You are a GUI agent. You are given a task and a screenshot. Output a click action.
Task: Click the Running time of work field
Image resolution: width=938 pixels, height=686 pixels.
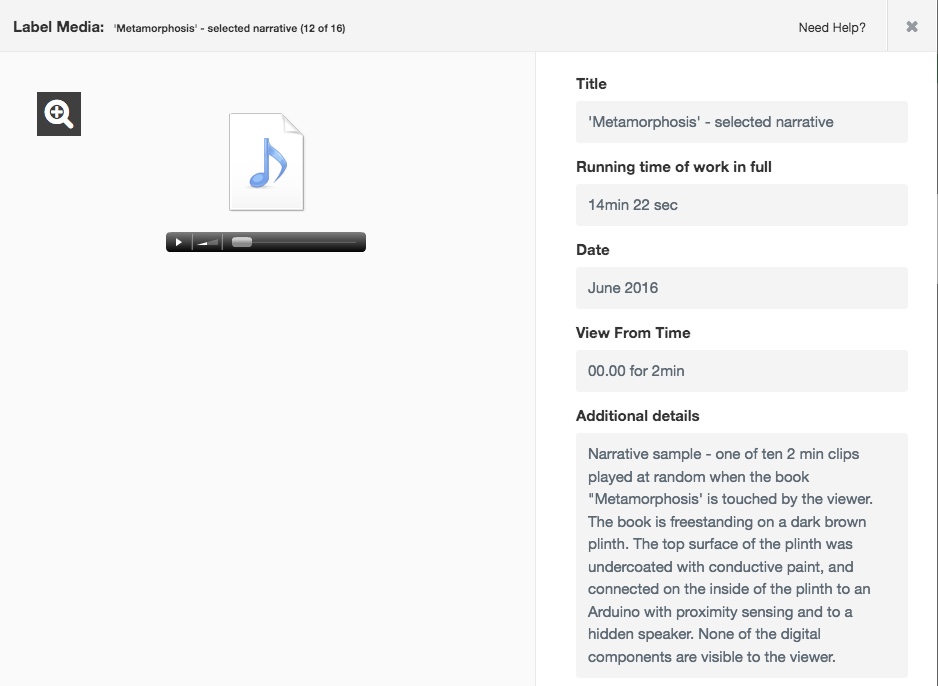[741, 205]
